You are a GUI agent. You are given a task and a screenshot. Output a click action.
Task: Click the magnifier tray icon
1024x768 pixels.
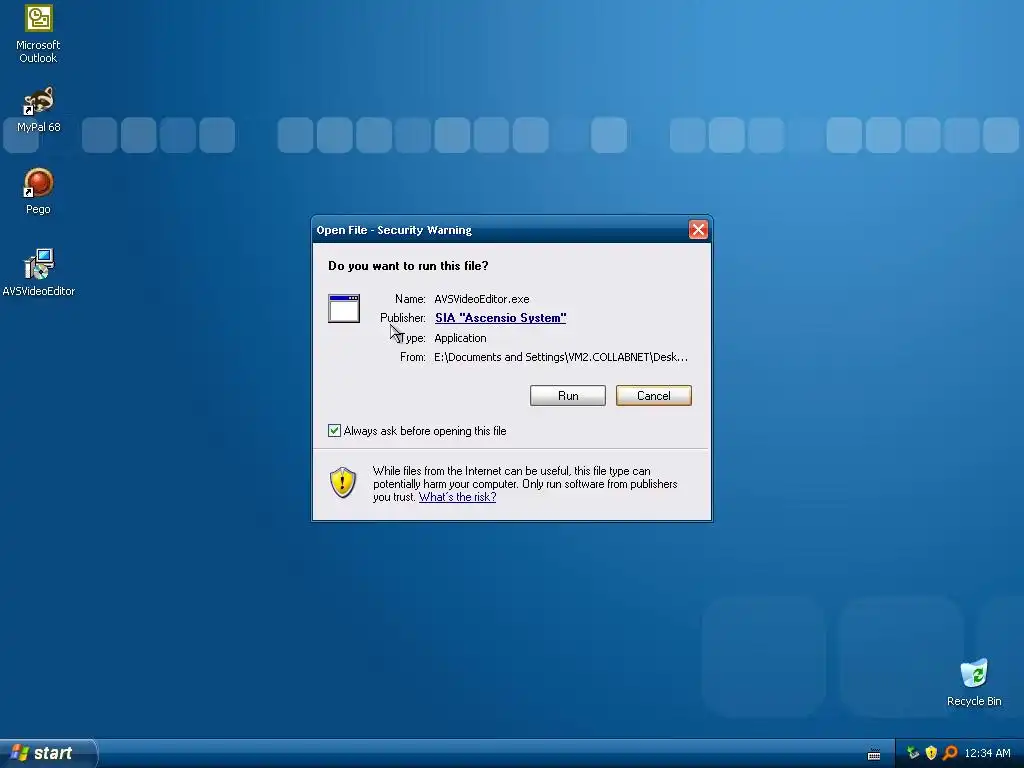[x=950, y=753]
